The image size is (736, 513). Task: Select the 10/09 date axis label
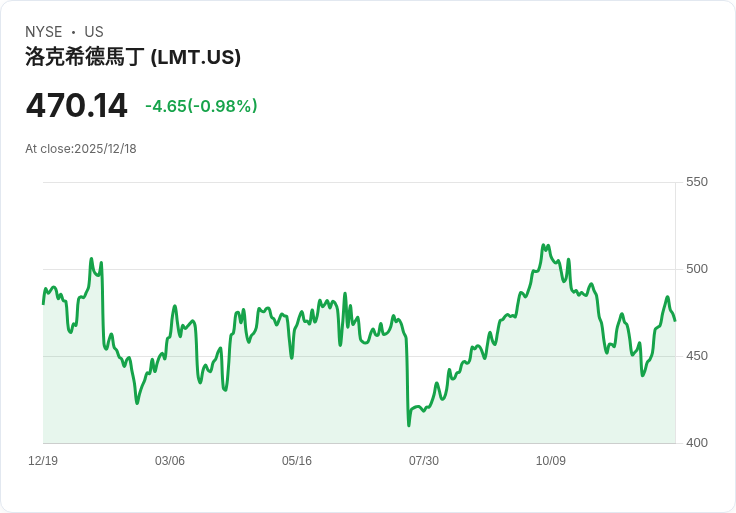click(x=551, y=461)
